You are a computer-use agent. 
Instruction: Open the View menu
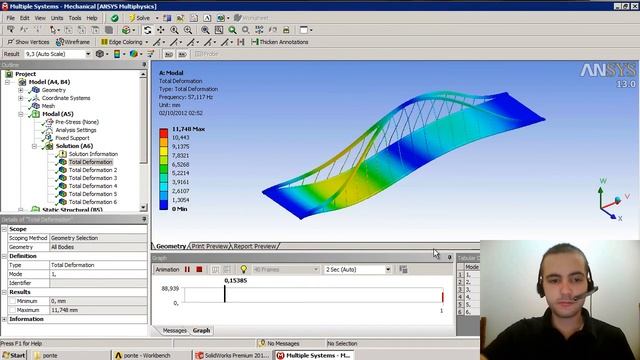40,18
